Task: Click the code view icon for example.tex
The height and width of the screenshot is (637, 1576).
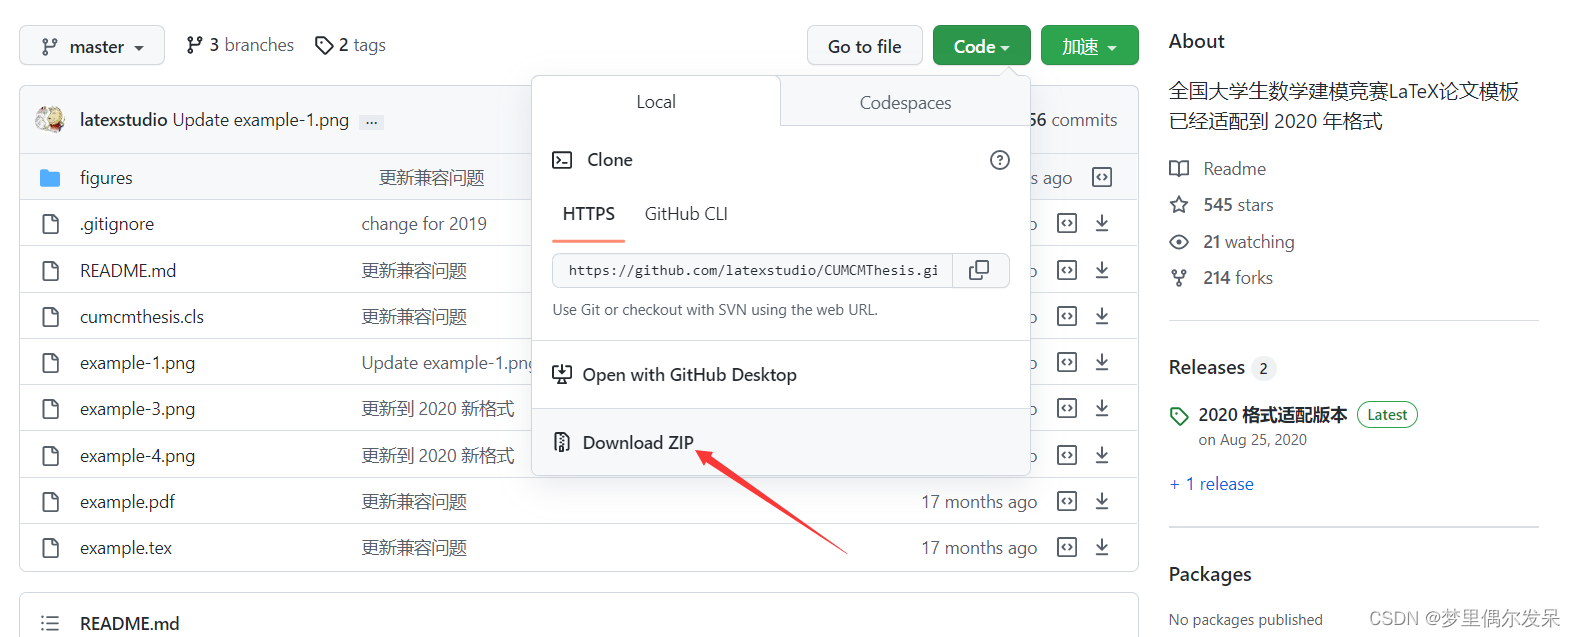Action: point(1067,547)
